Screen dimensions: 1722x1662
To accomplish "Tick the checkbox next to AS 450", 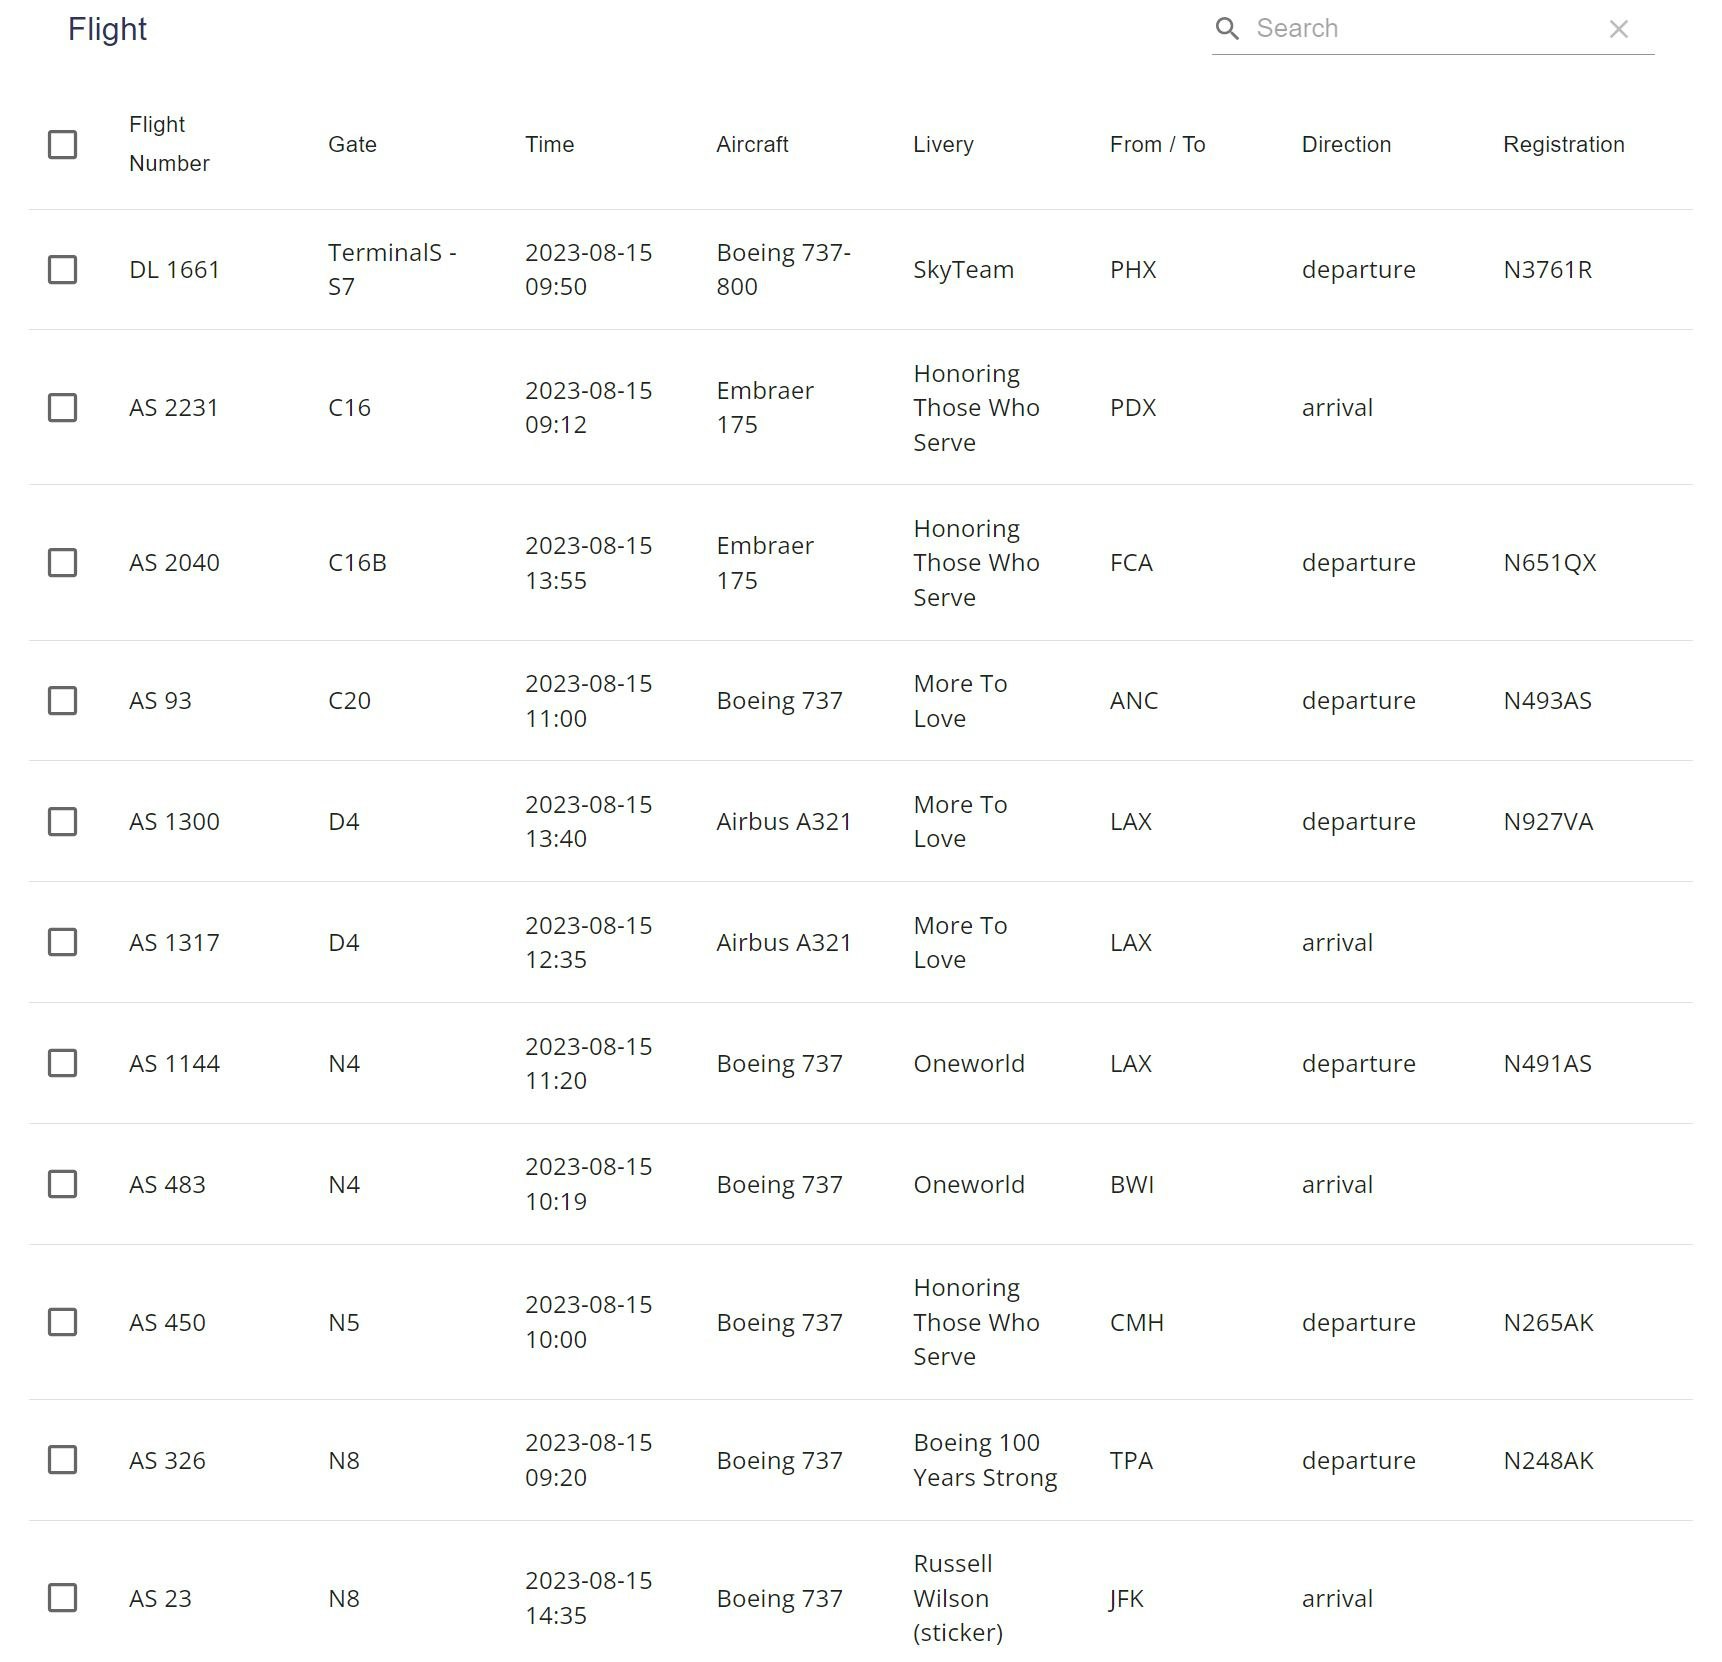I will click(x=63, y=1323).
